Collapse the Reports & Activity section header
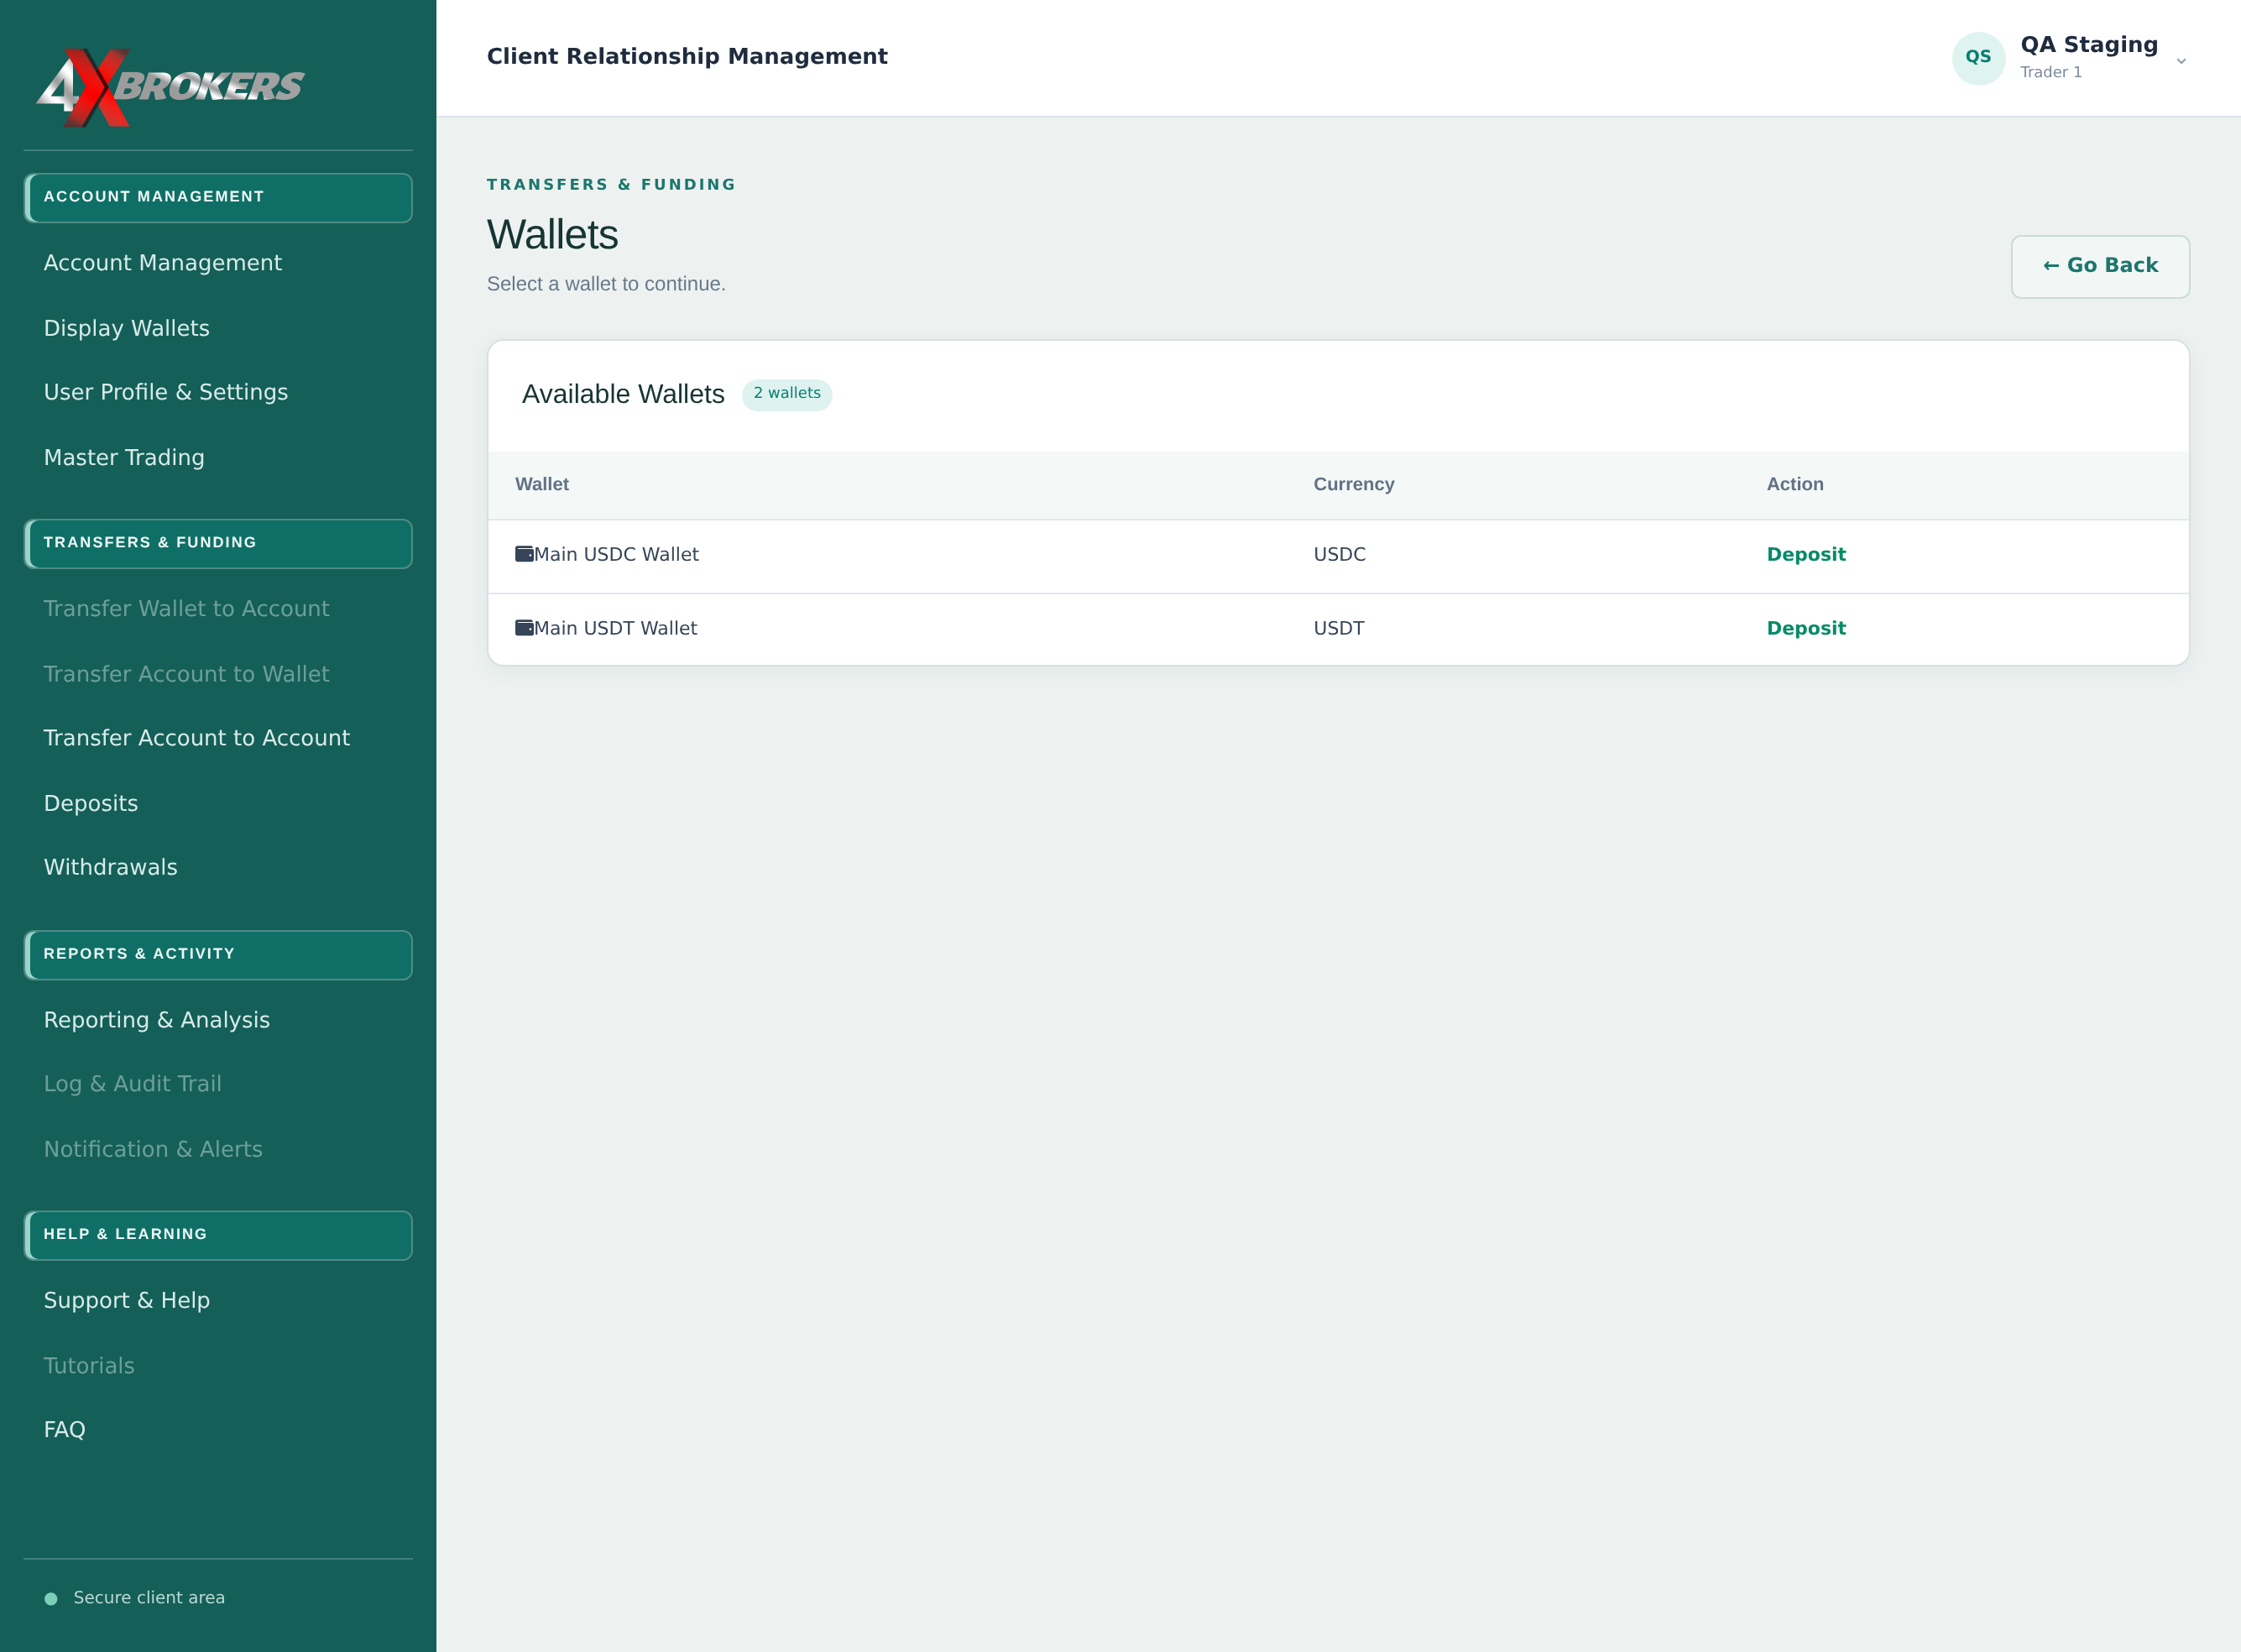The width and height of the screenshot is (2241, 1652). tap(218, 955)
